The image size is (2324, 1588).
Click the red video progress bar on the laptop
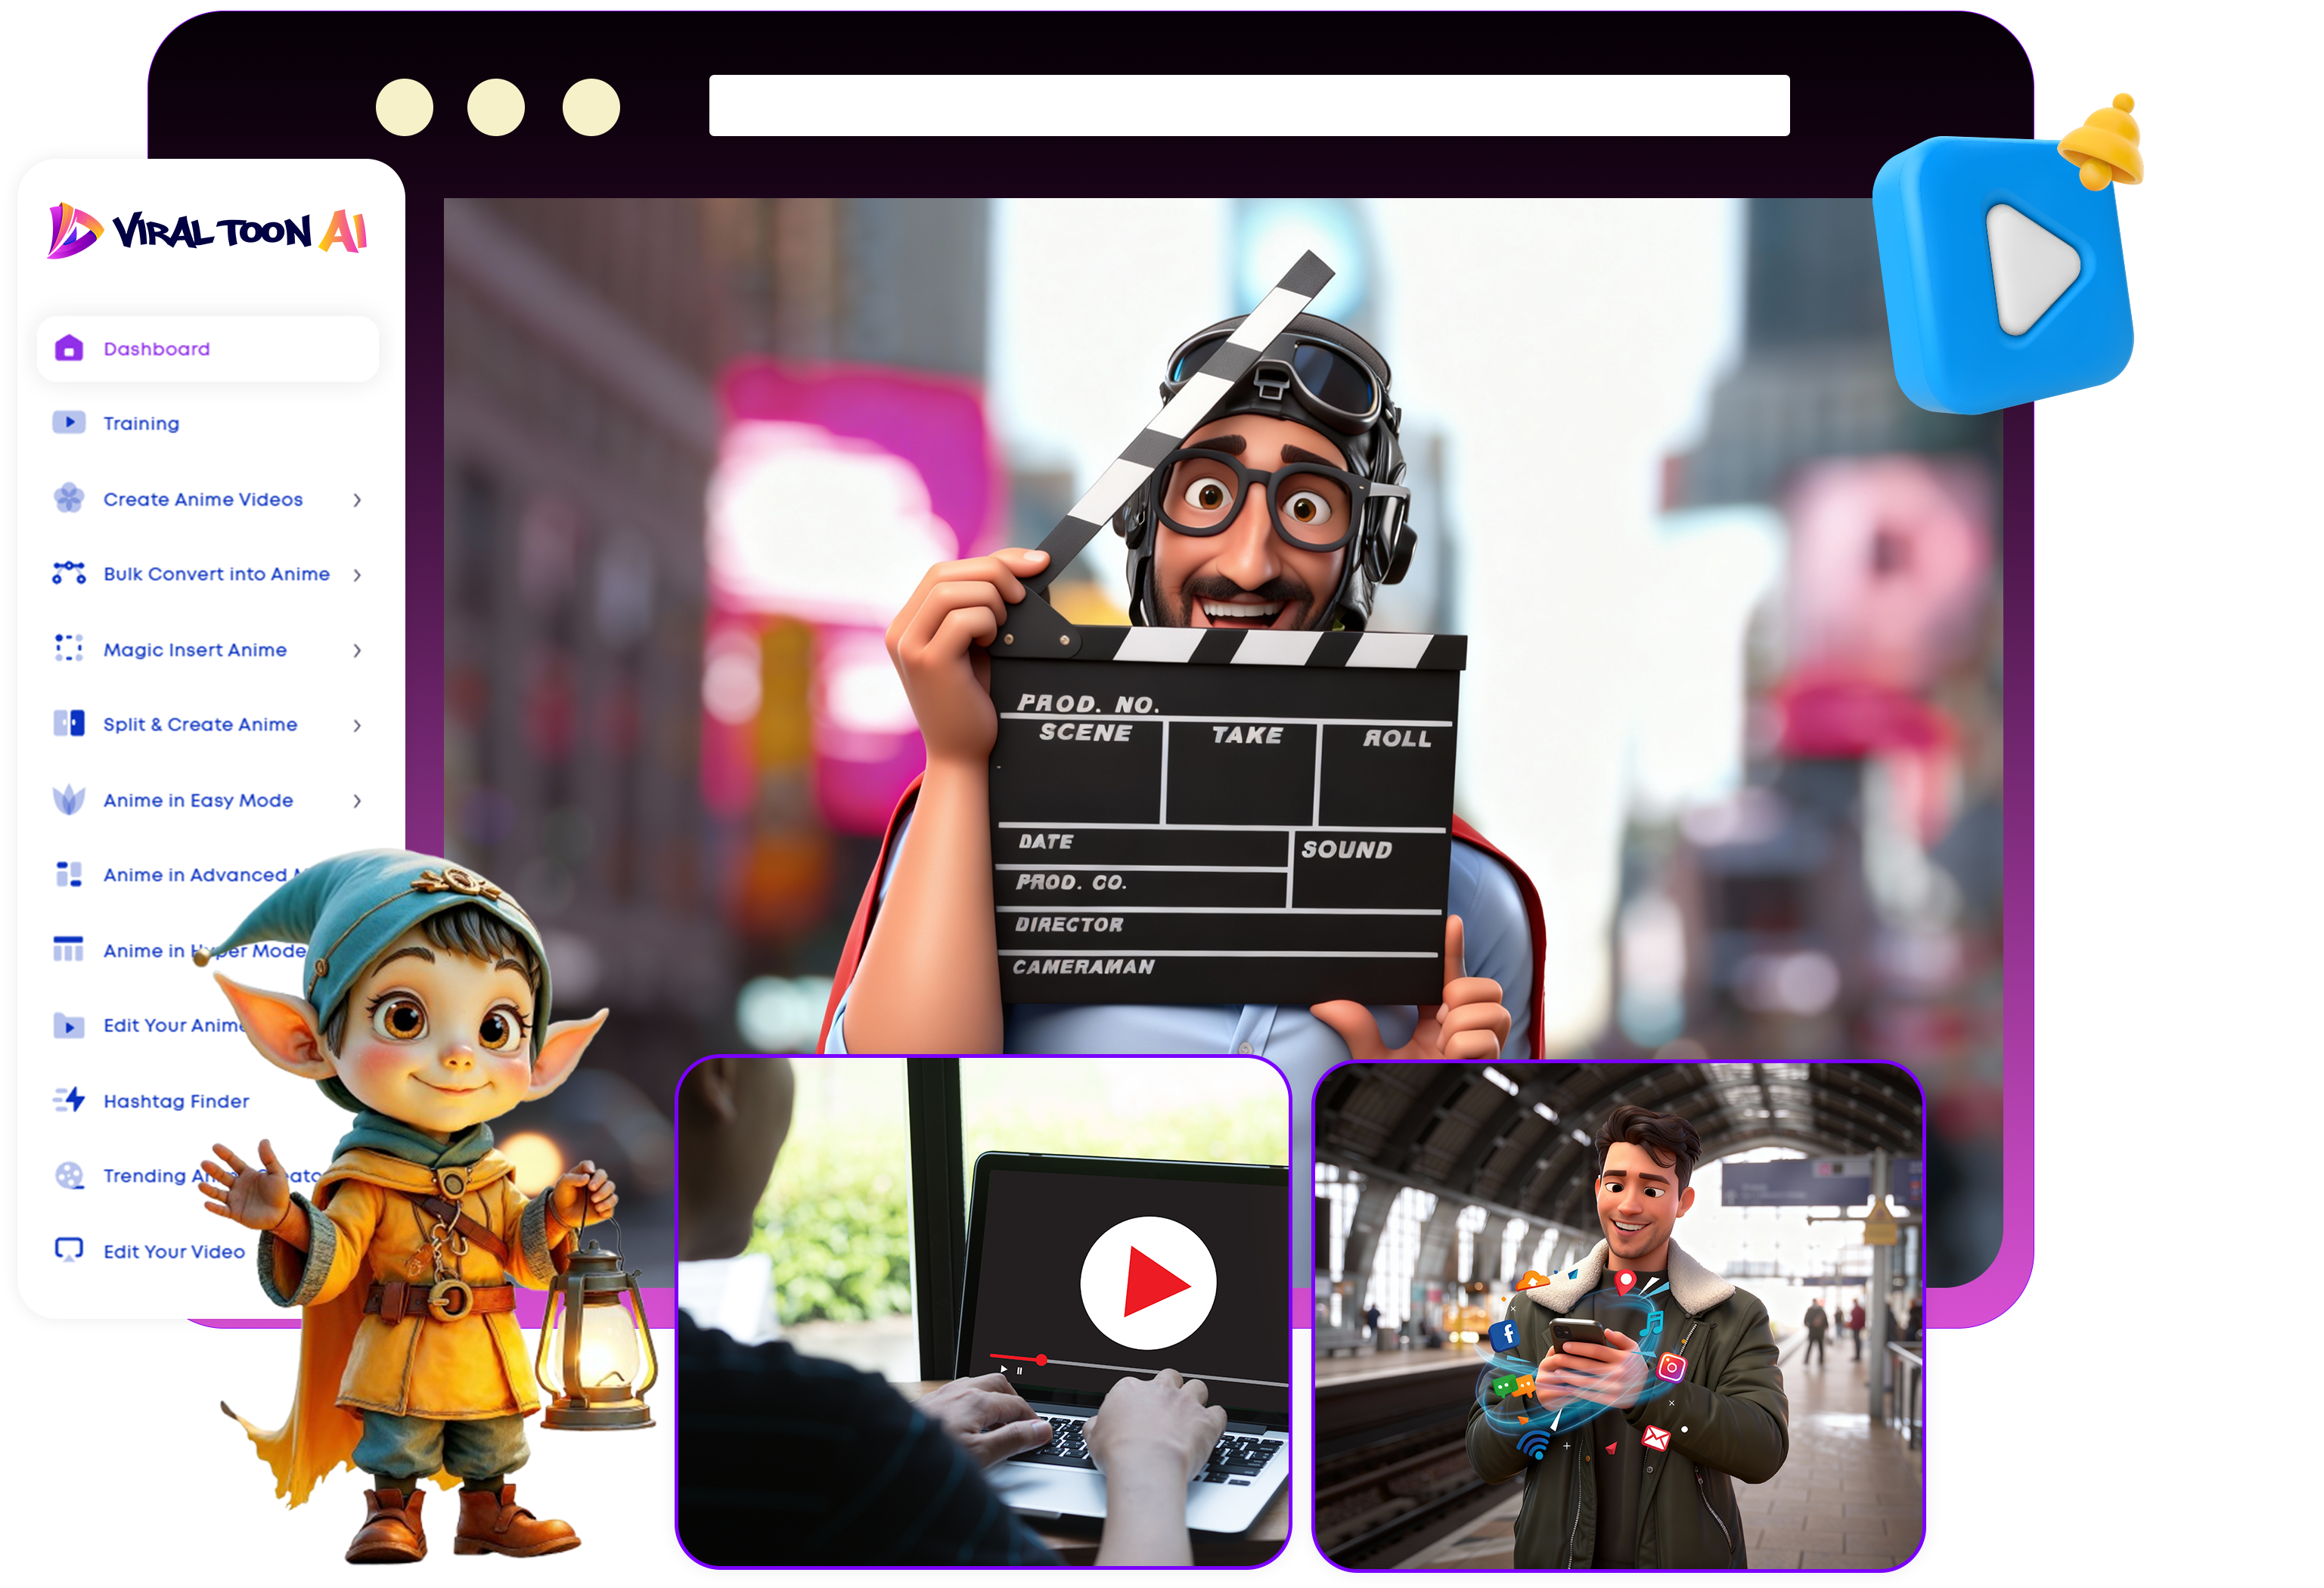[x=1016, y=1358]
